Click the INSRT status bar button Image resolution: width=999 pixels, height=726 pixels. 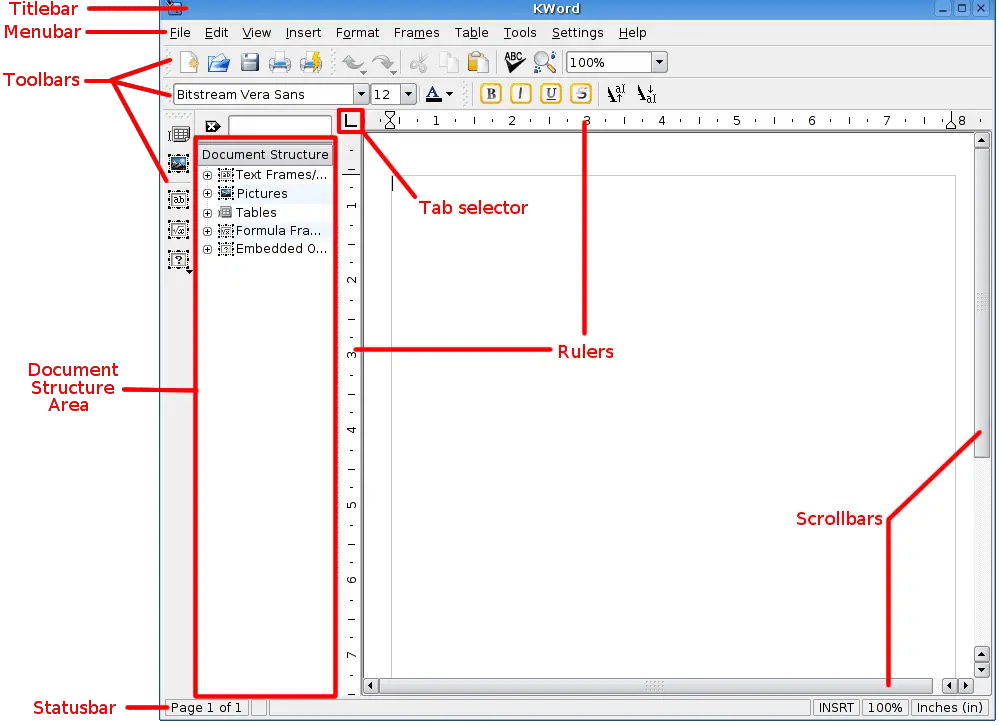pyautogui.click(x=836, y=708)
